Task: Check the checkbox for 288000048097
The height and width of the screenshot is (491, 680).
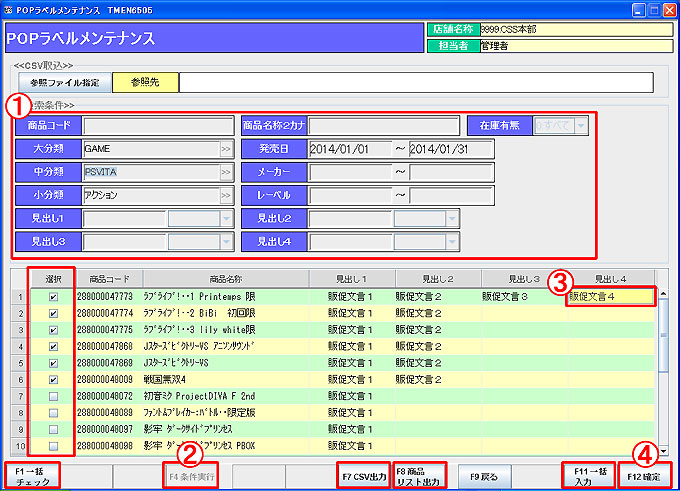Action: click(53, 429)
